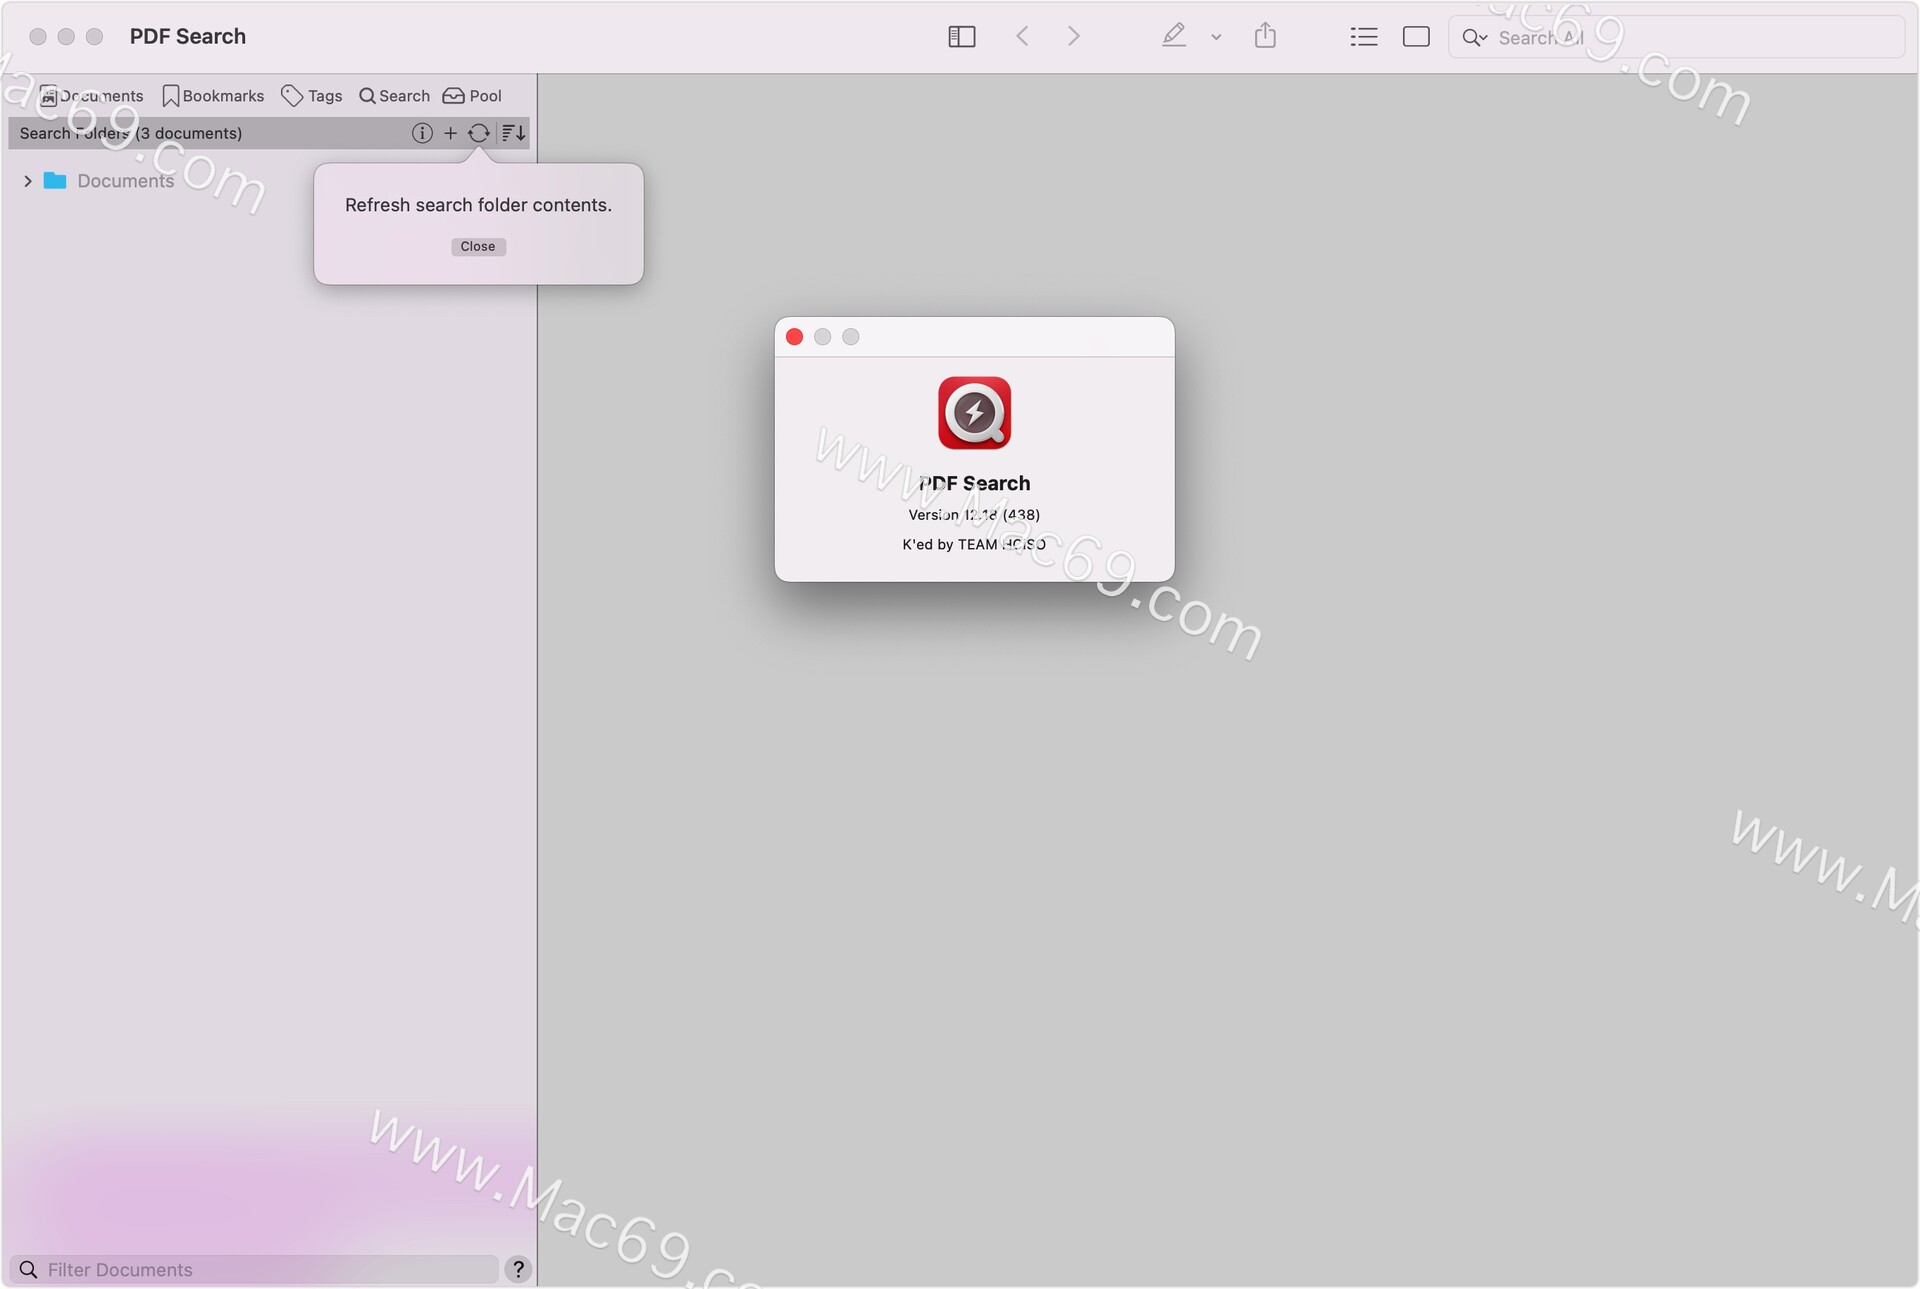Open the Tags tab
Screen dimensions: 1920x1289
coord(312,96)
